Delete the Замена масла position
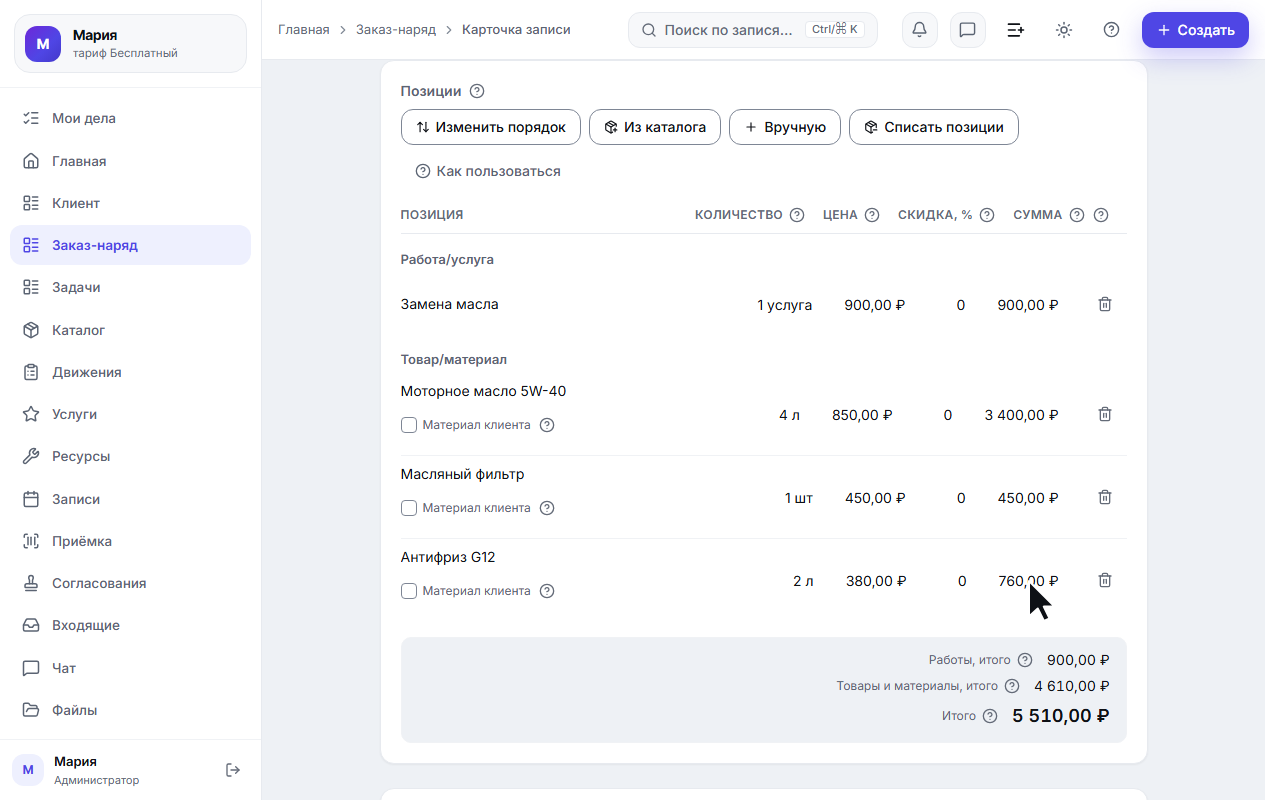The width and height of the screenshot is (1280, 800). pyautogui.click(x=1105, y=304)
